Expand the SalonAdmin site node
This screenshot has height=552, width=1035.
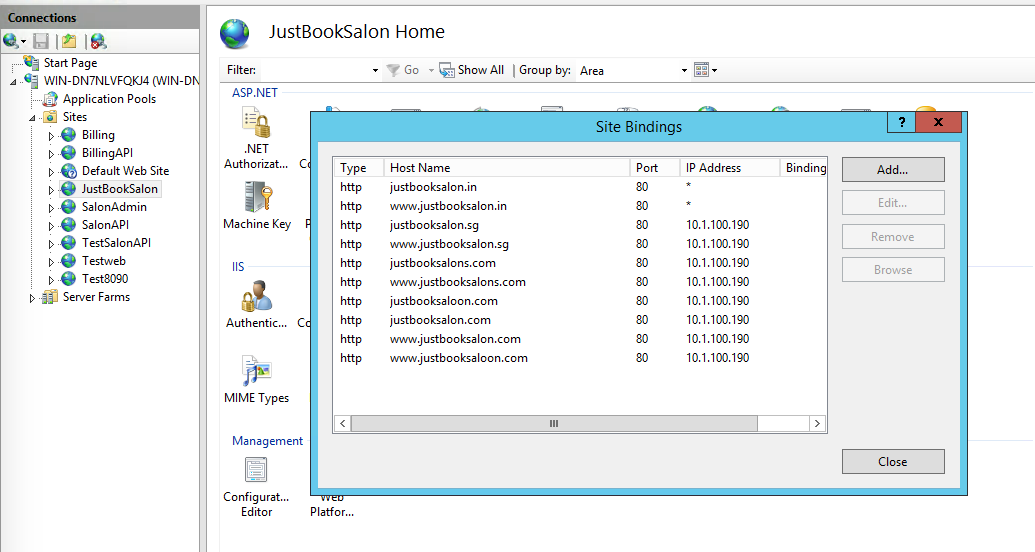pos(51,208)
